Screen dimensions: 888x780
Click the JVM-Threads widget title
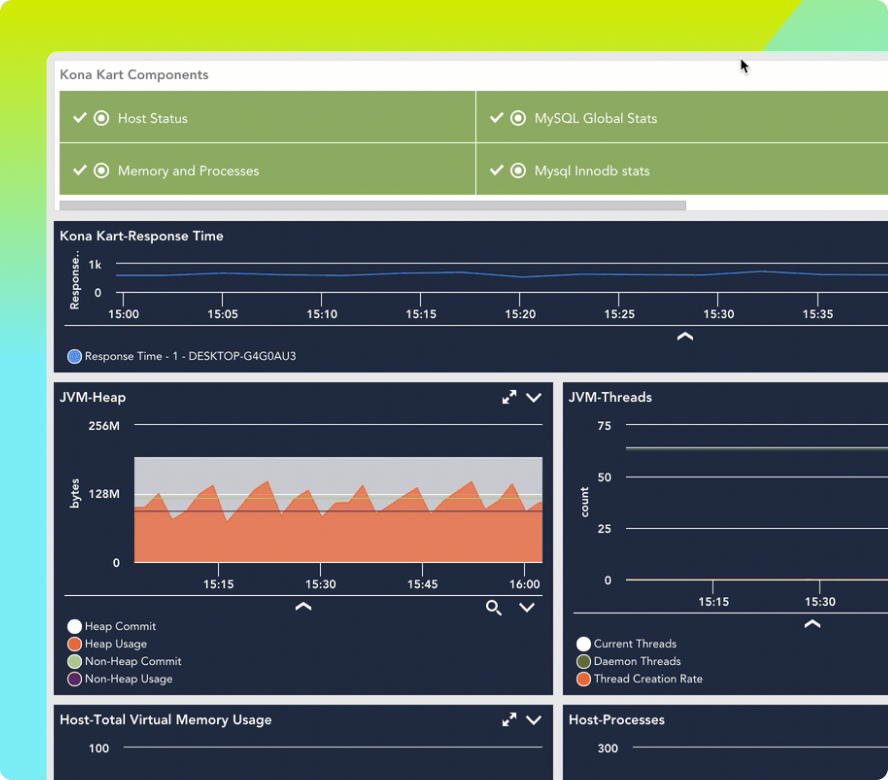point(610,398)
